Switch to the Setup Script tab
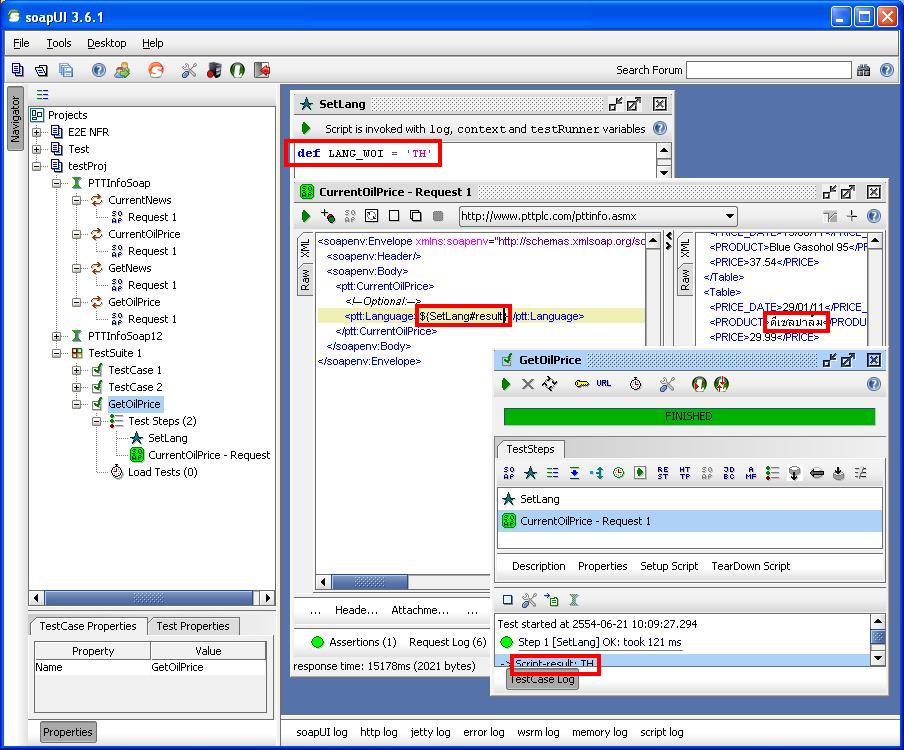 [669, 566]
